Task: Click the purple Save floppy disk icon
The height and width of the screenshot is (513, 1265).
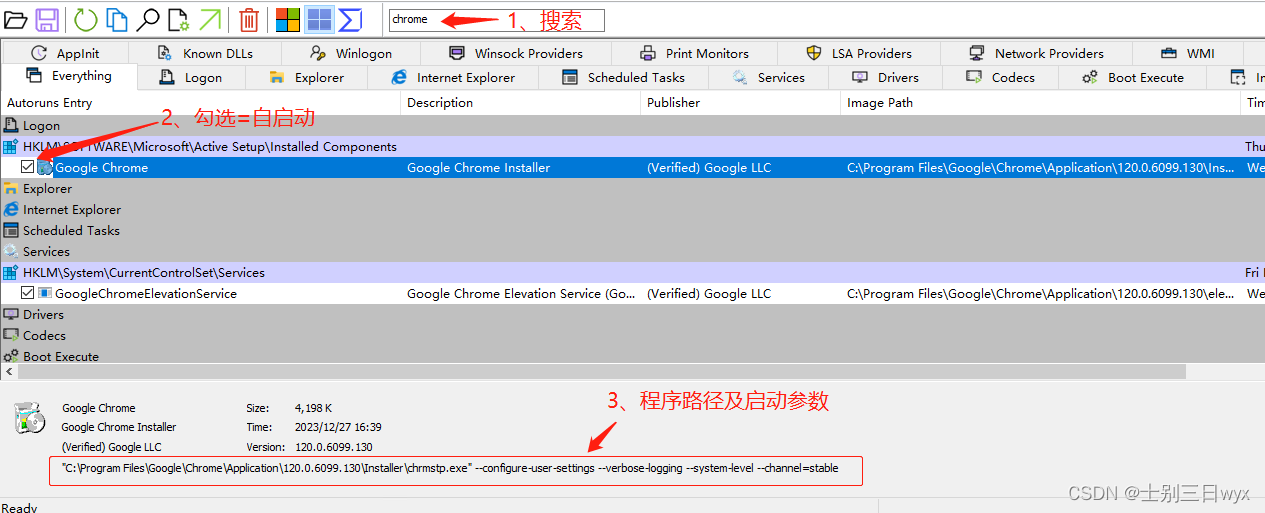Action: (x=47, y=19)
